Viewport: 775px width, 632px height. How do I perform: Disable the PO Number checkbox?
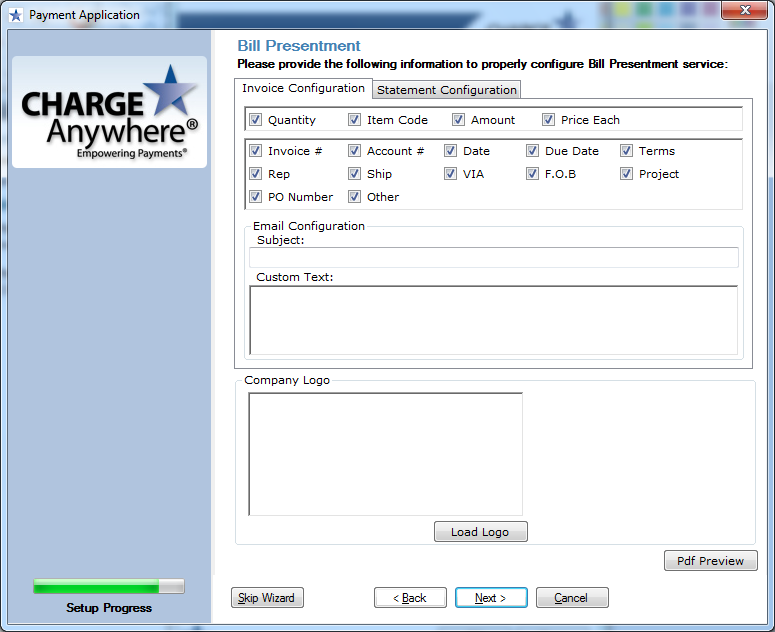tap(256, 197)
